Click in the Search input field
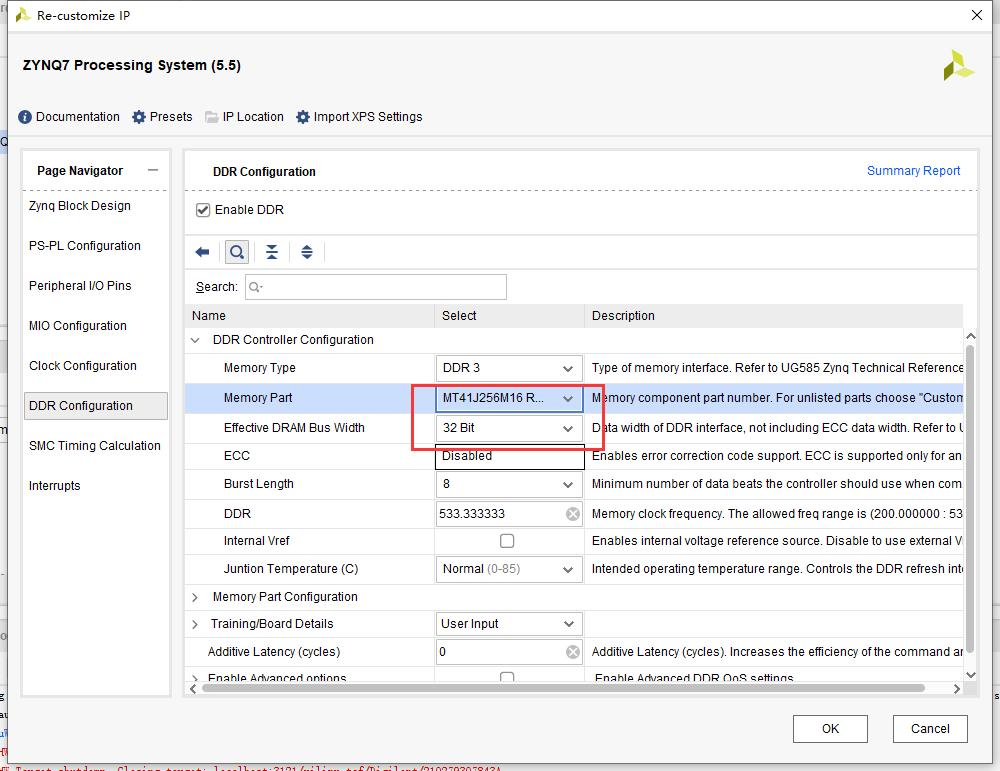Screen dimensions: 1000x771 (376, 287)
